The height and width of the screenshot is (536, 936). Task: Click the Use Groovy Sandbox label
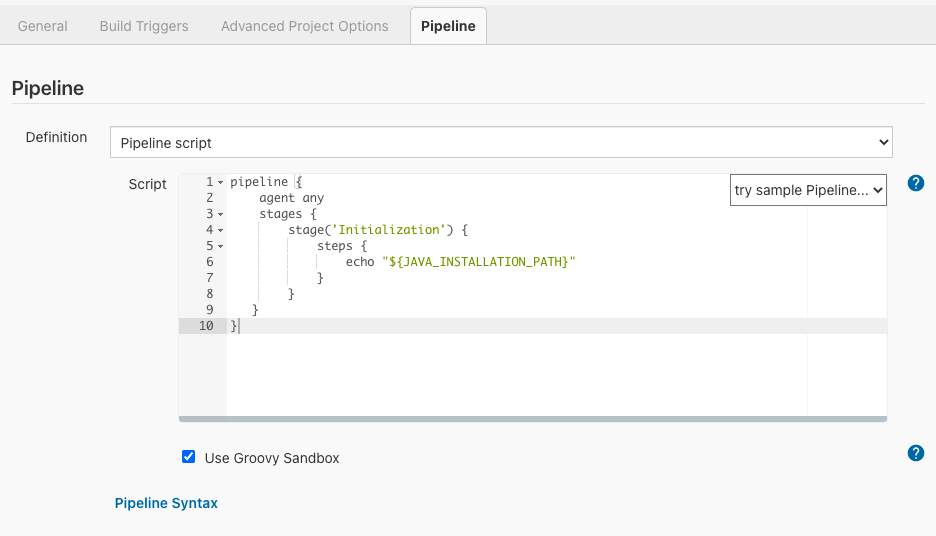272,458
